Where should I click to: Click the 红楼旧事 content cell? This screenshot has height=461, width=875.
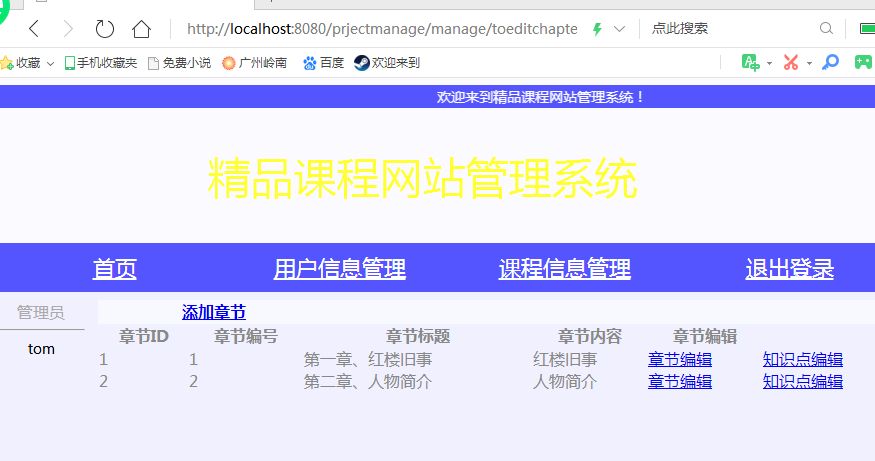565,359
